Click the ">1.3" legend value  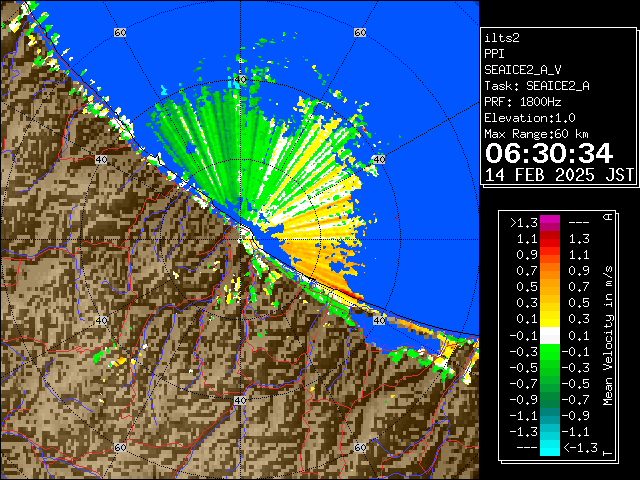point(524,223)
